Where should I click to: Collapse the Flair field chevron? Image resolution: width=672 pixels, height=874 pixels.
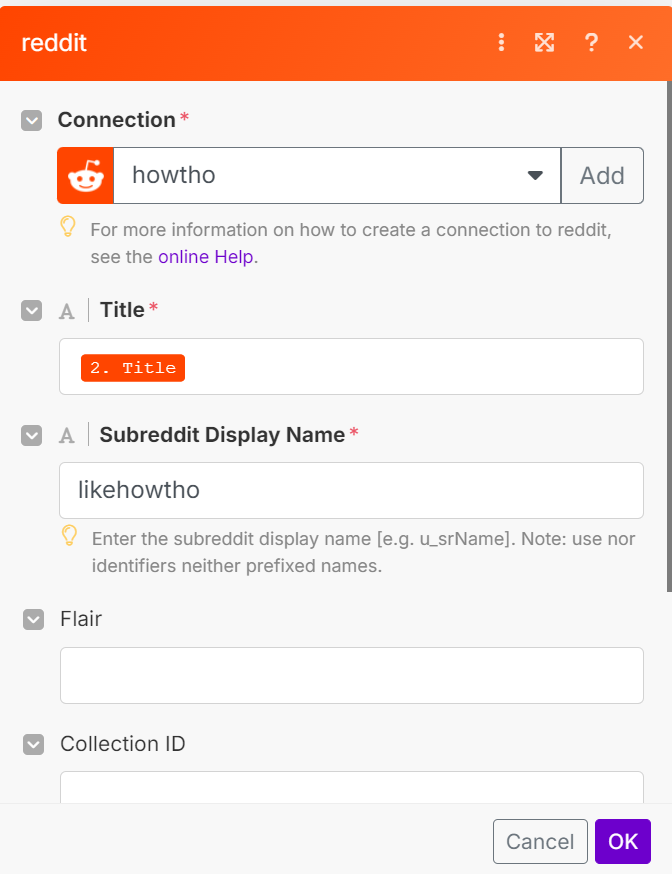(33, 619)
